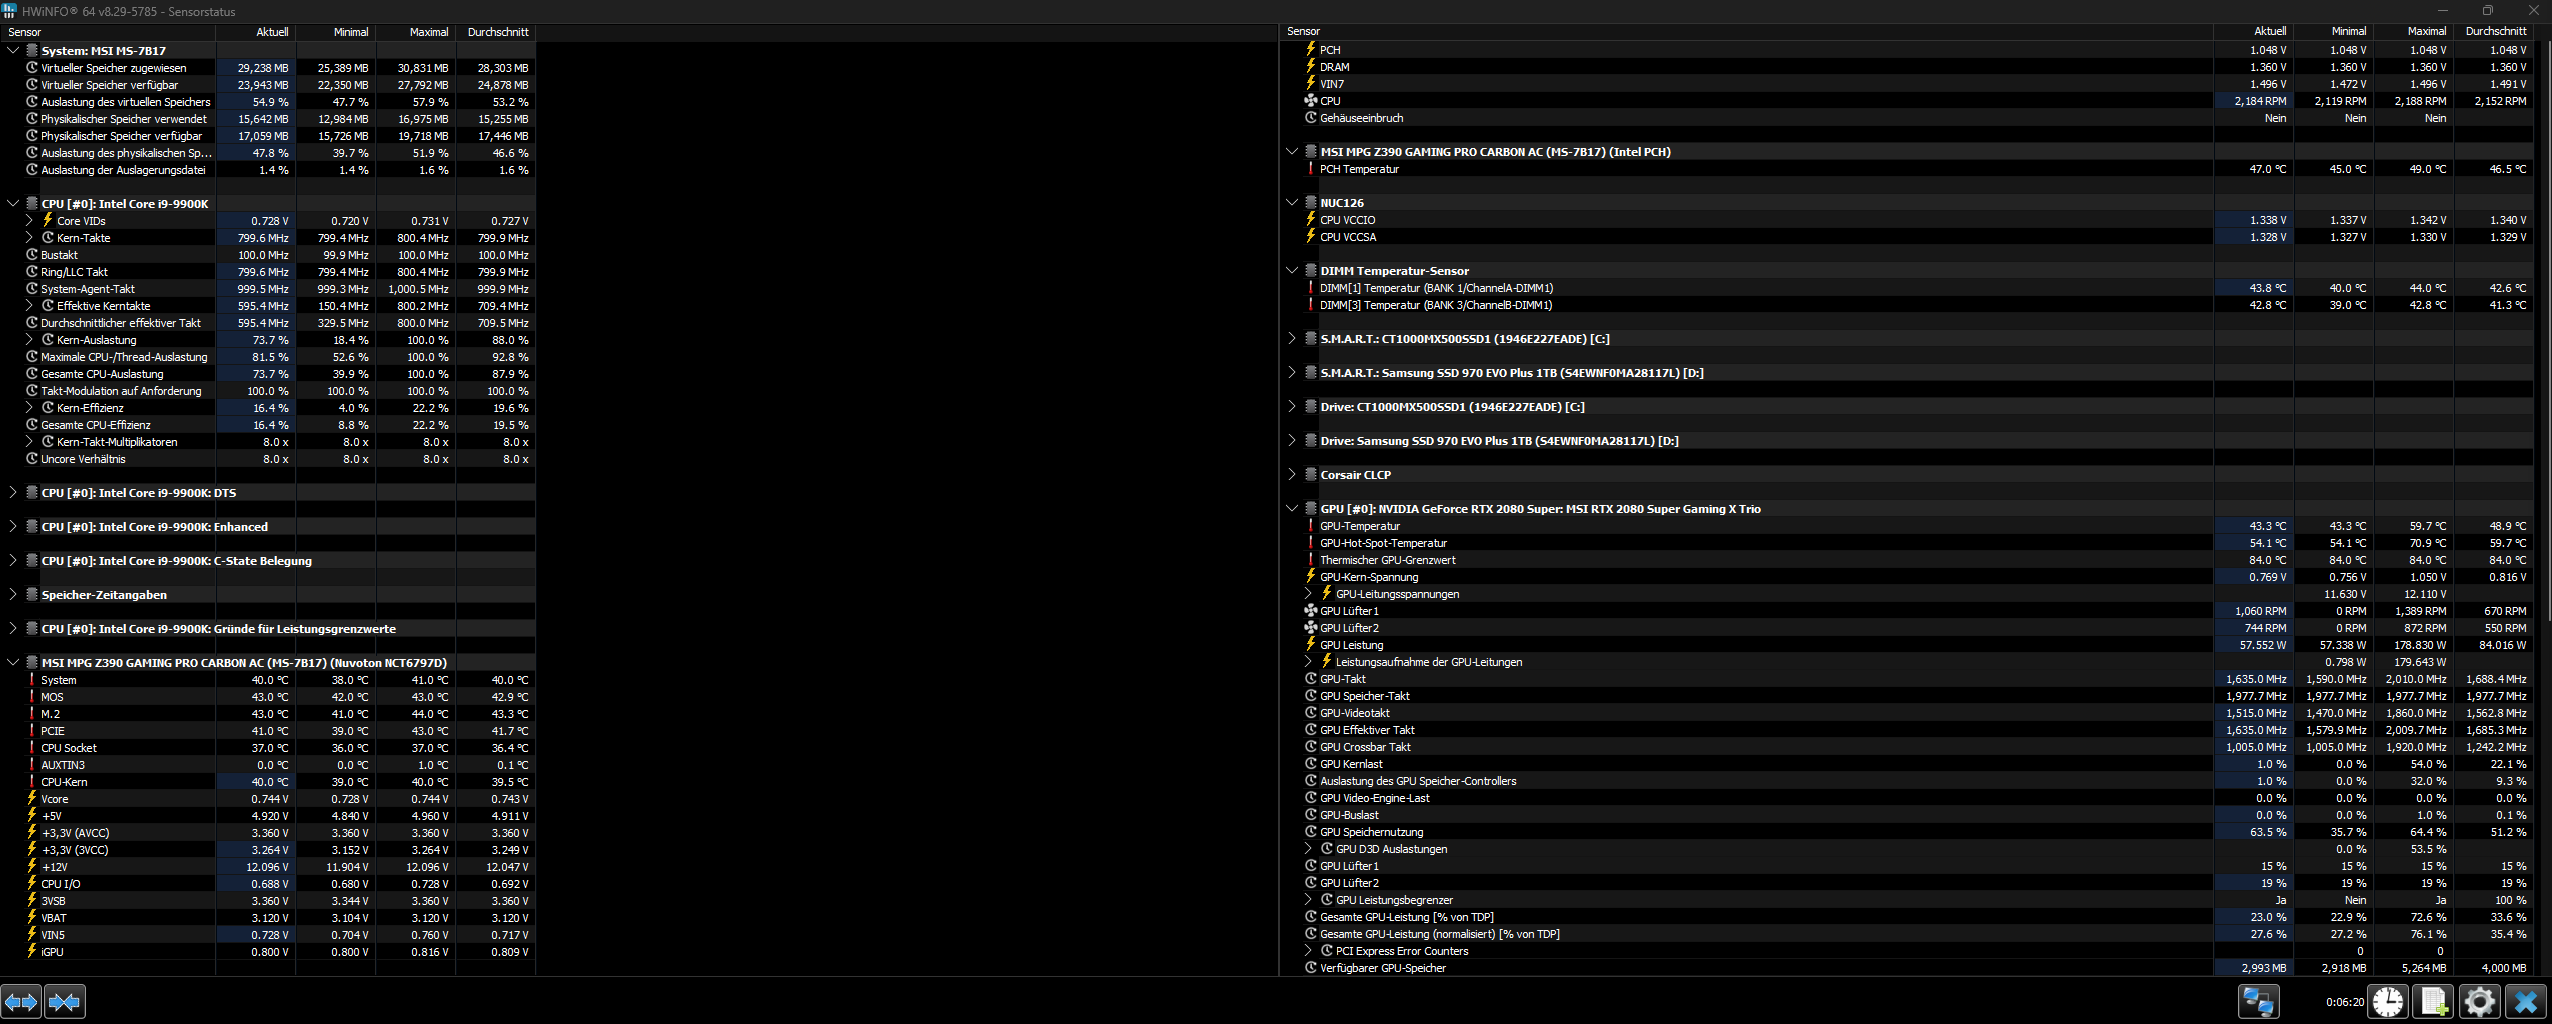Expand S.M.A.R.T. CT1000MX500SSD1 section

(1292, 338)
